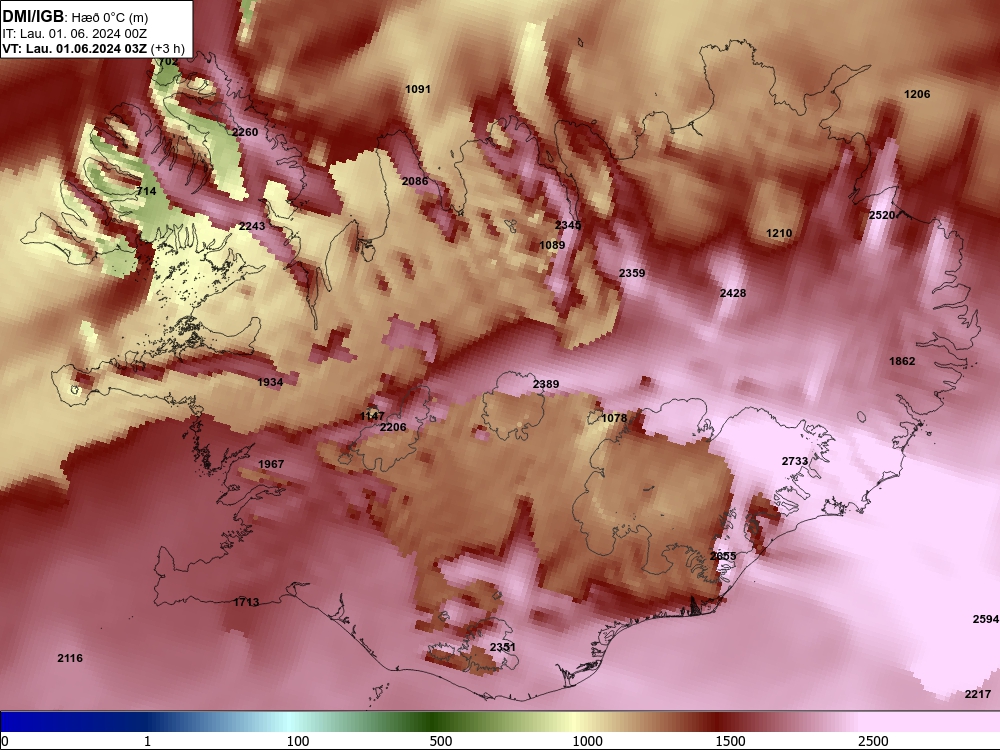Click the DMI/IGB title in the info box
Image resolution: width=1000 pixels, height=750 pixels.
click(x=33, y=17)
